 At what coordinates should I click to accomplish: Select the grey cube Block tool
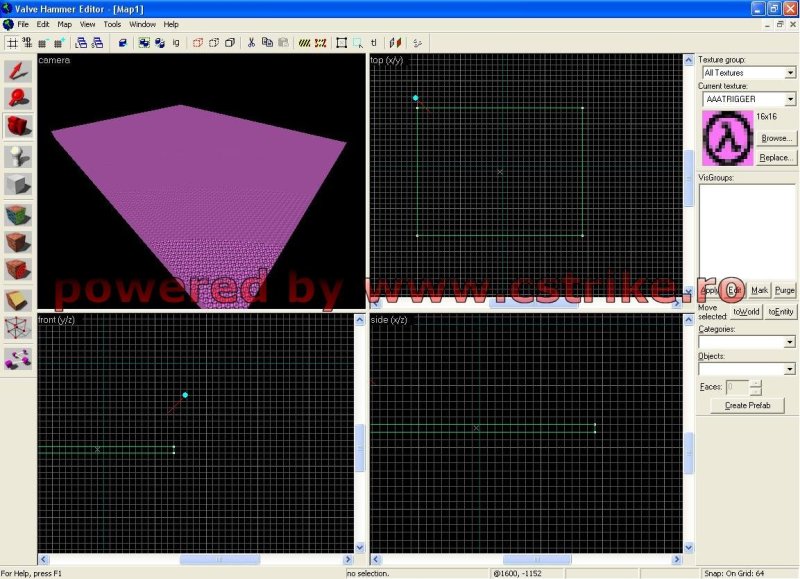[19, 185]
